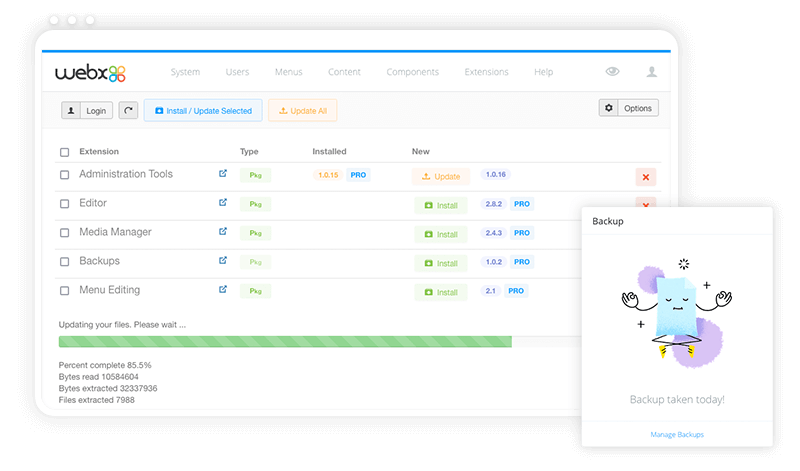800x471 pixels.
Task: Open external link for Backups
Action: click(x=223, y=261)
